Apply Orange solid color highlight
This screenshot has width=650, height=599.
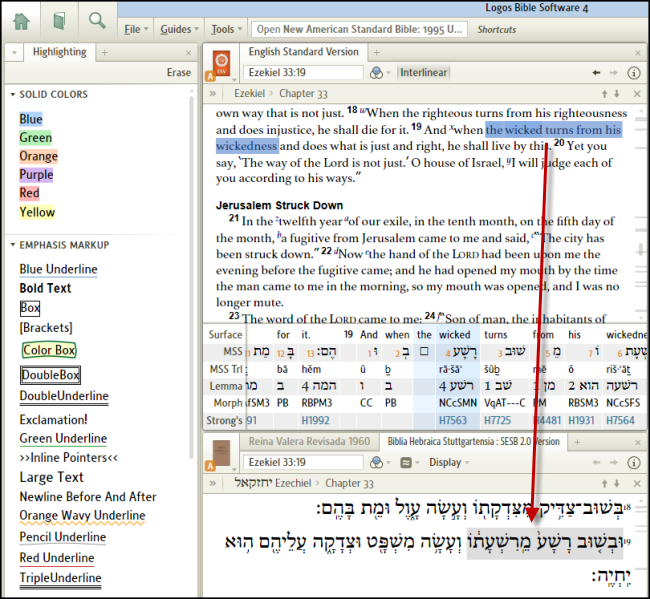(38, 156)
